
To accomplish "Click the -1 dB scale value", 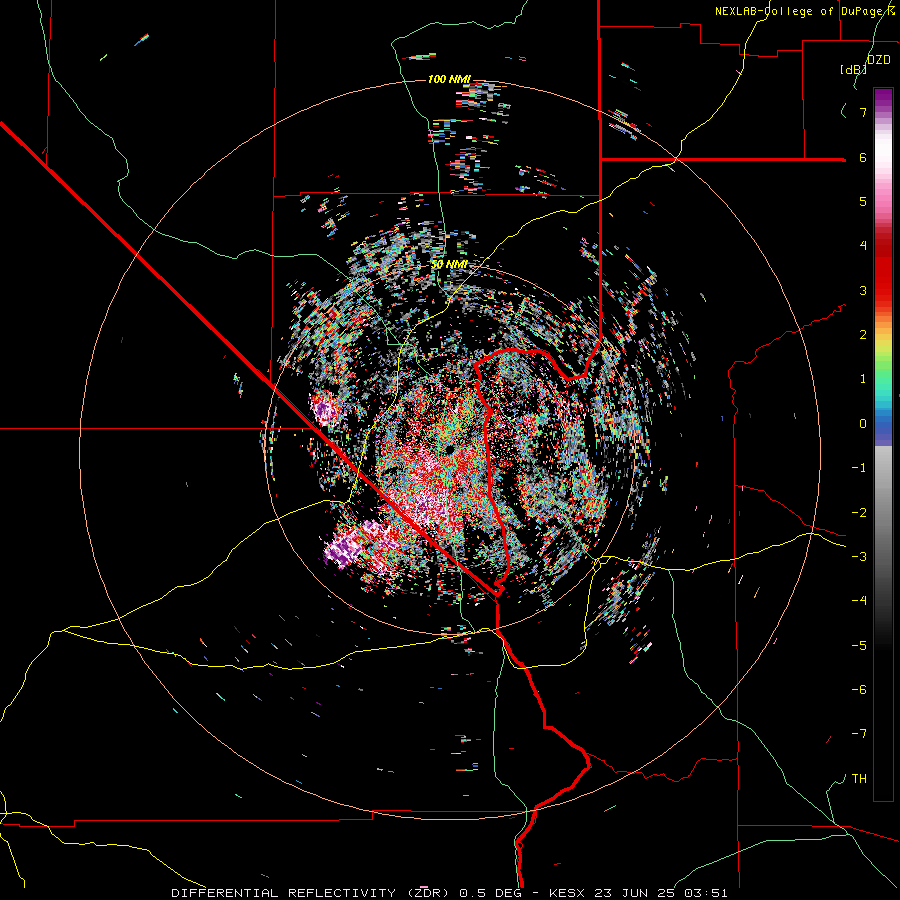I will click(x=859, y=468).
